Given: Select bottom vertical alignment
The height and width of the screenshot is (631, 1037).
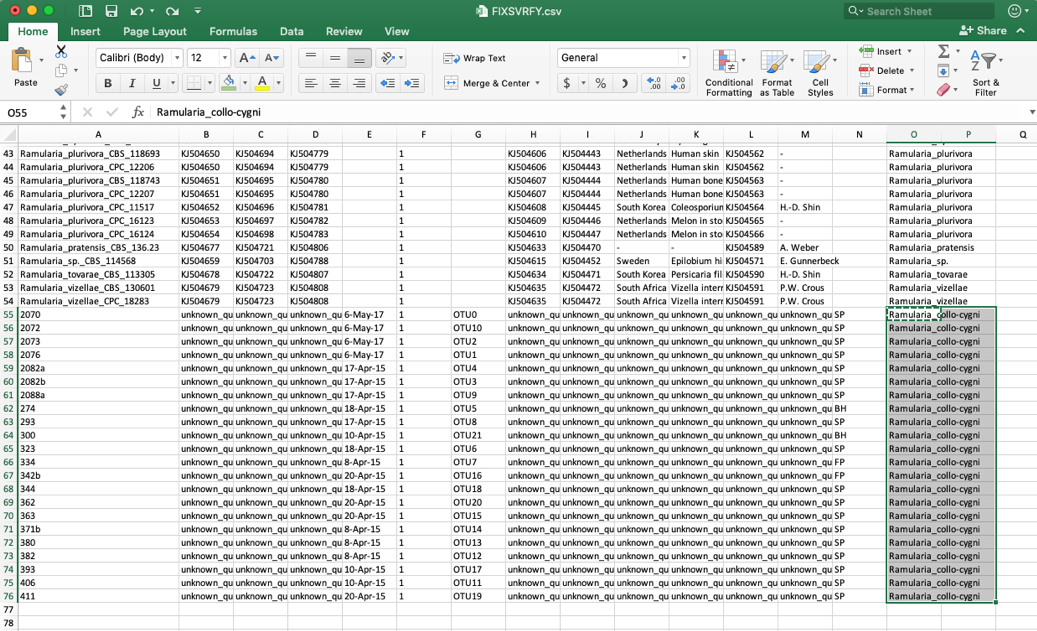Looking at the screenshot, I should pyautogui.click(x=359, y=58).
